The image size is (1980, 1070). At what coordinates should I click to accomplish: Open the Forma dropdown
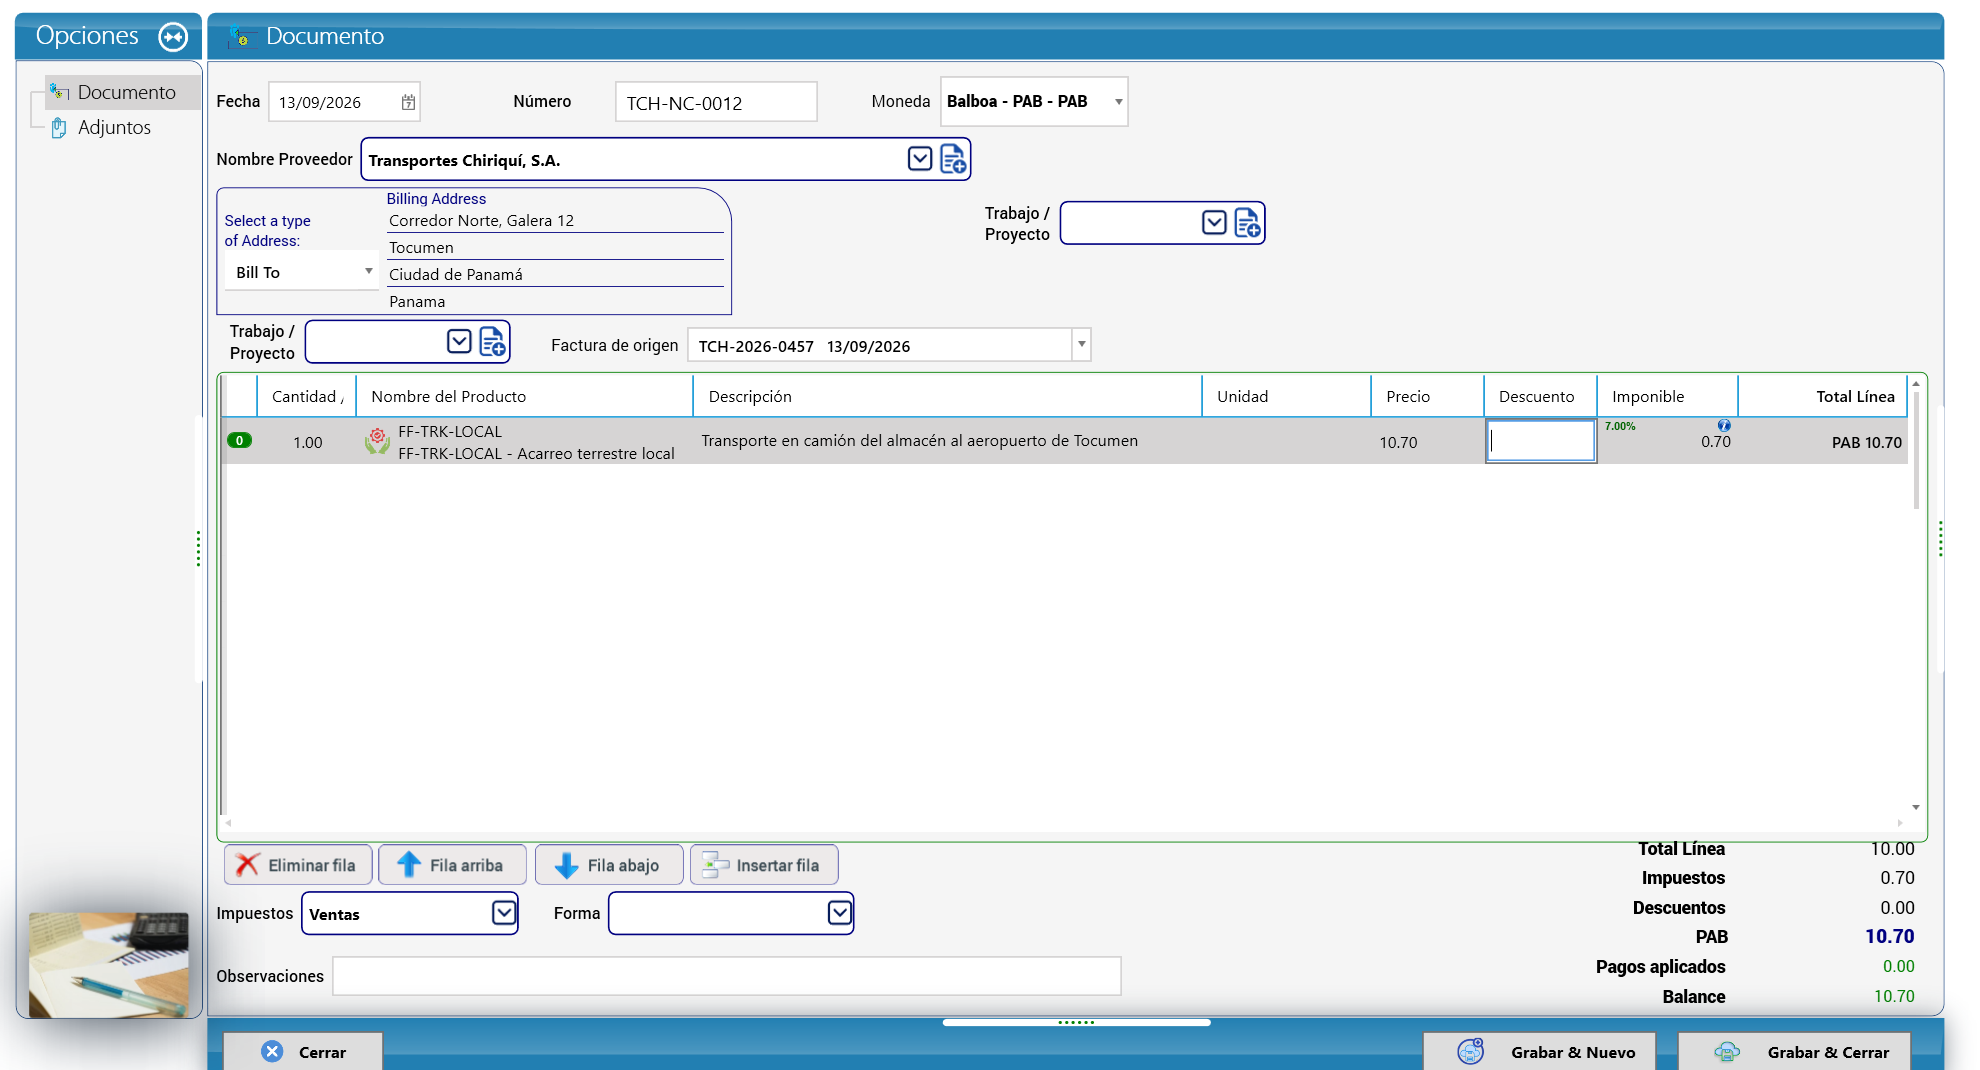[840, 913]
